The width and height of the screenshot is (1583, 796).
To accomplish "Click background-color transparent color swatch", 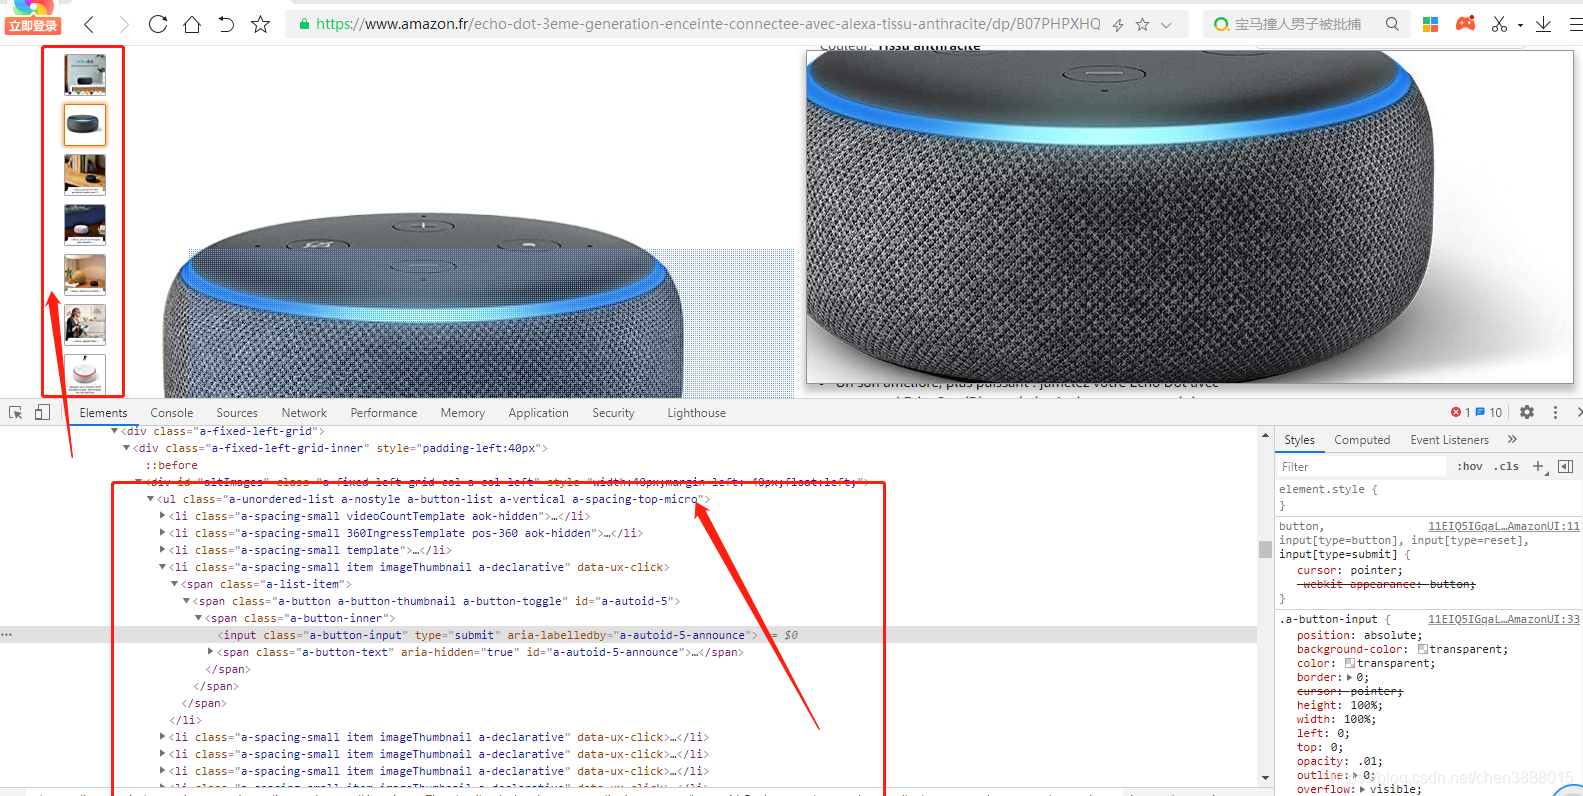I will 1422,649.
